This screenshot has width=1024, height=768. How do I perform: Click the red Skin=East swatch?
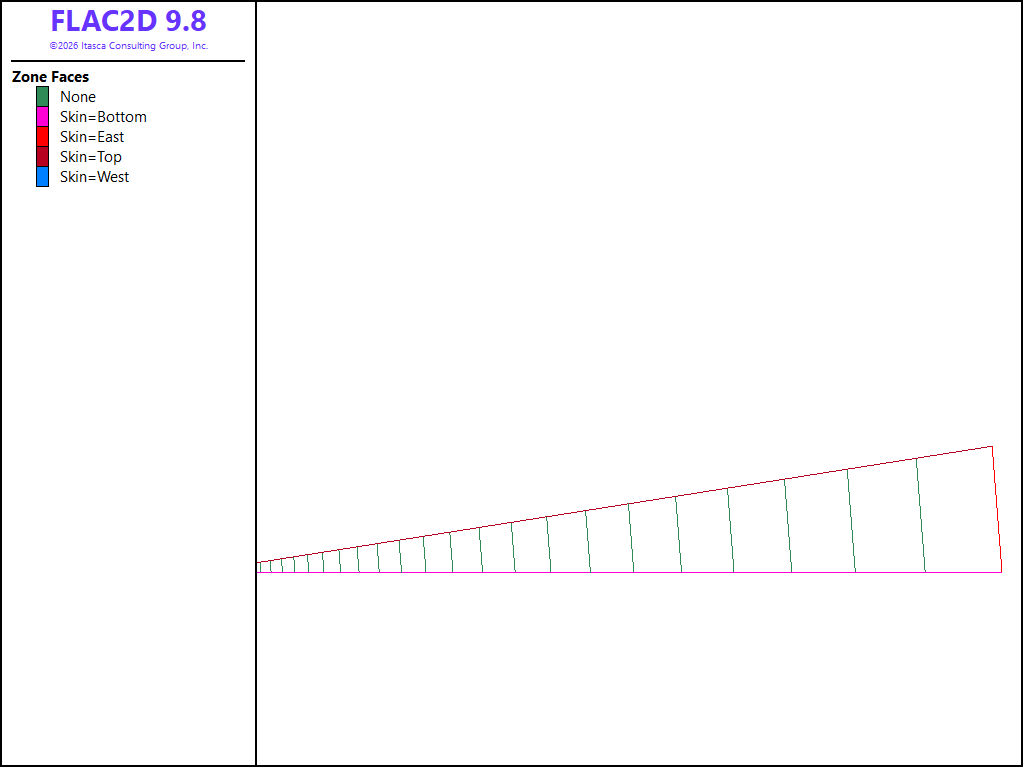42,136
